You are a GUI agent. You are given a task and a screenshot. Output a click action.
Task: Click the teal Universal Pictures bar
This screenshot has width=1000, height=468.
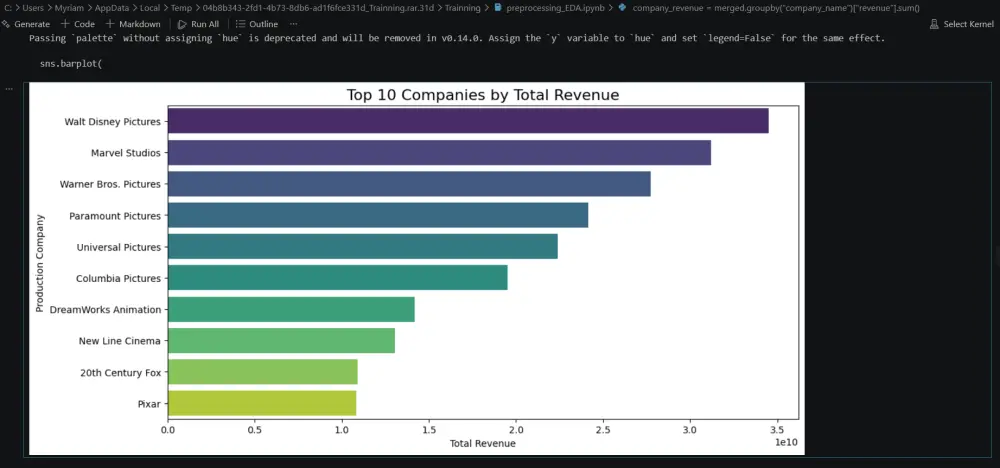(363, 247)
